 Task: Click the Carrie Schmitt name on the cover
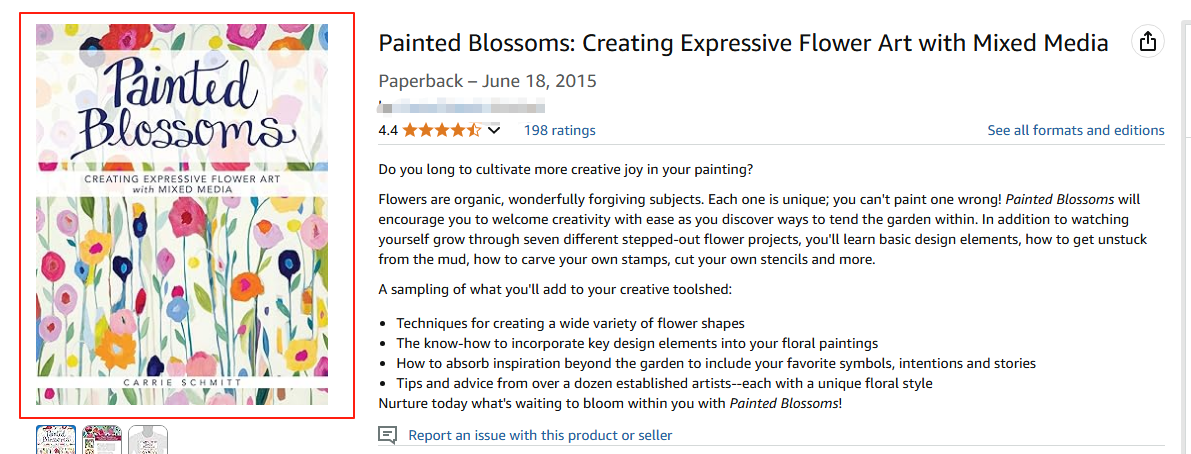(182, 382)
